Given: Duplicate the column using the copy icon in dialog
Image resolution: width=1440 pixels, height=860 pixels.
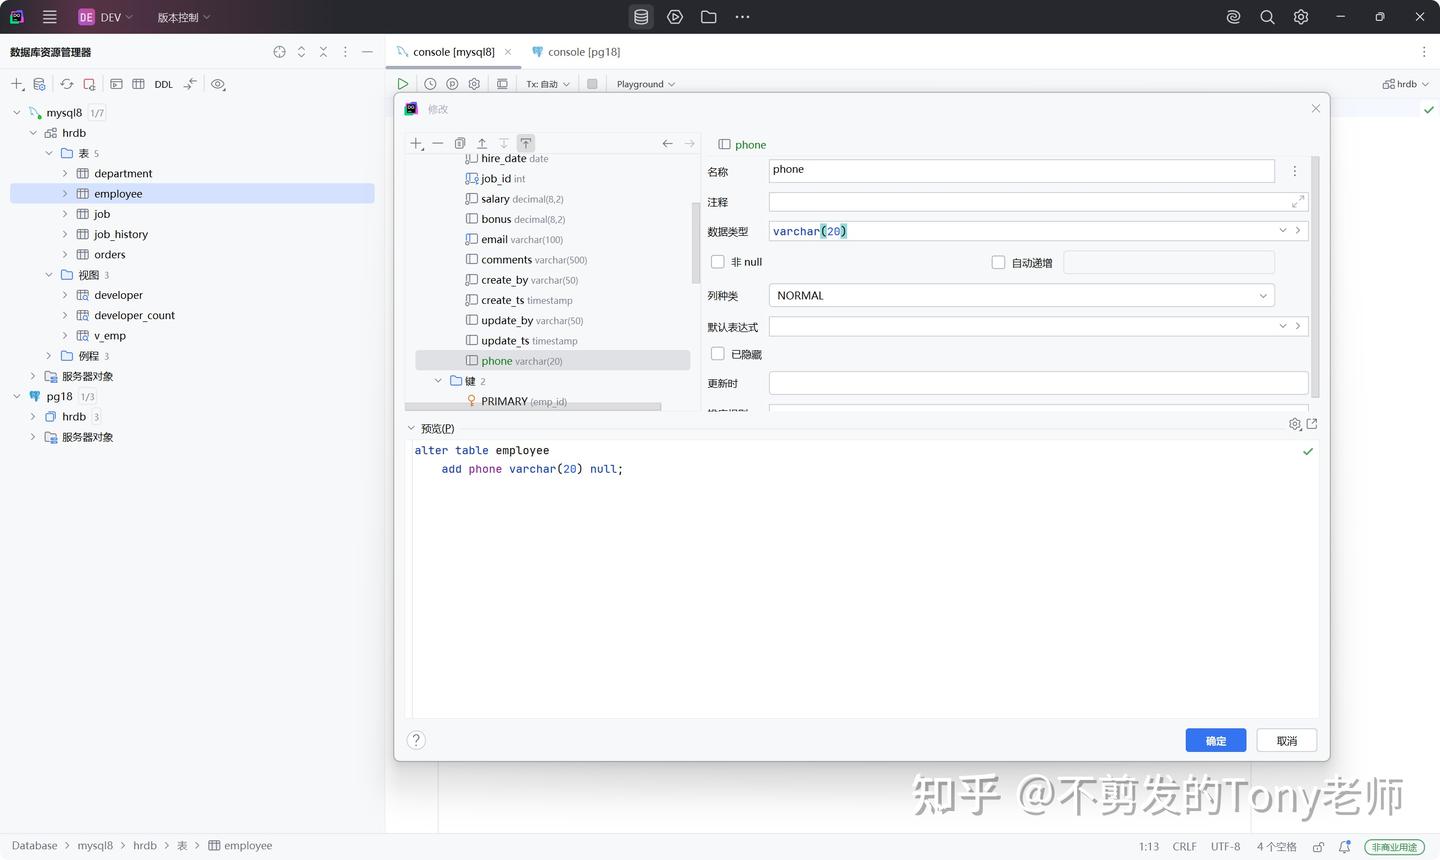Looking at the screenshot, I should [460, 143].
